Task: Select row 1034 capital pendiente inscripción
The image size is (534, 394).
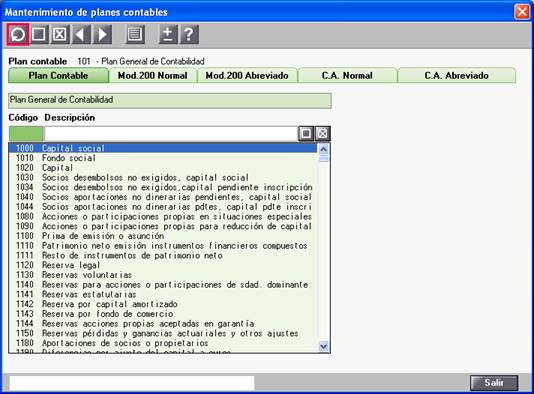Action: (x=163, y=187)
